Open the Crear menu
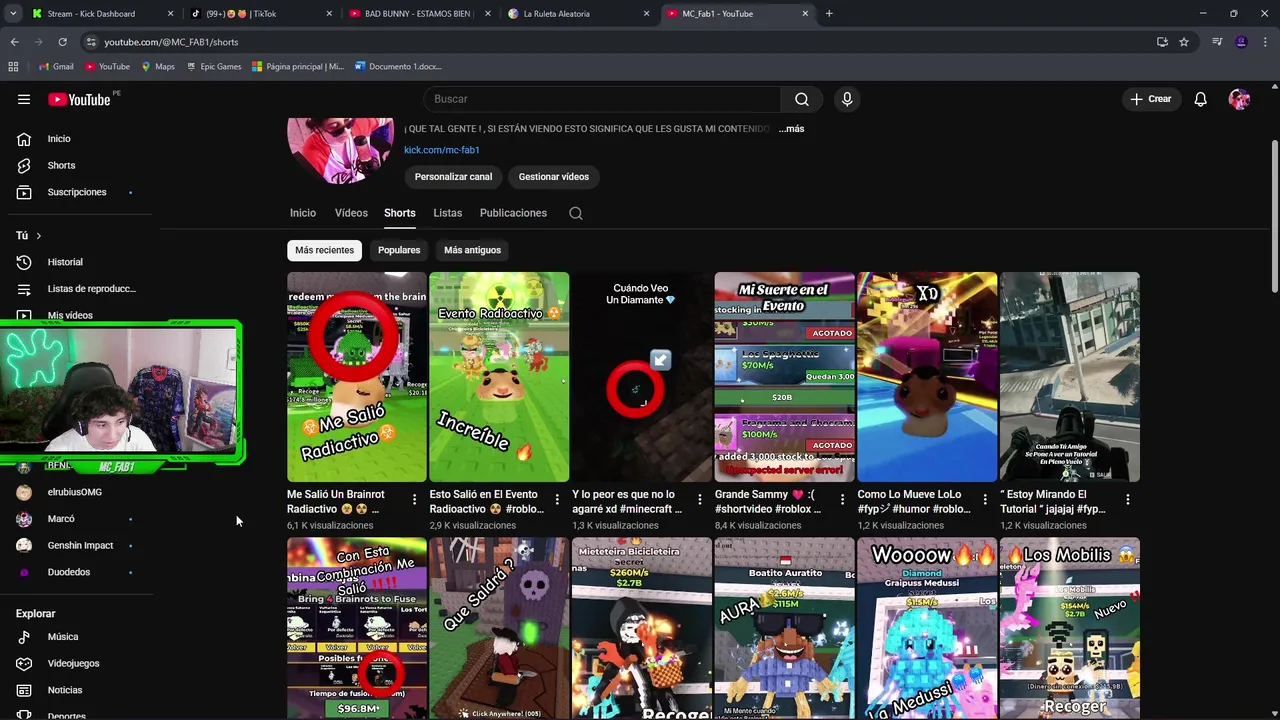 click(x=1150, y=99)
